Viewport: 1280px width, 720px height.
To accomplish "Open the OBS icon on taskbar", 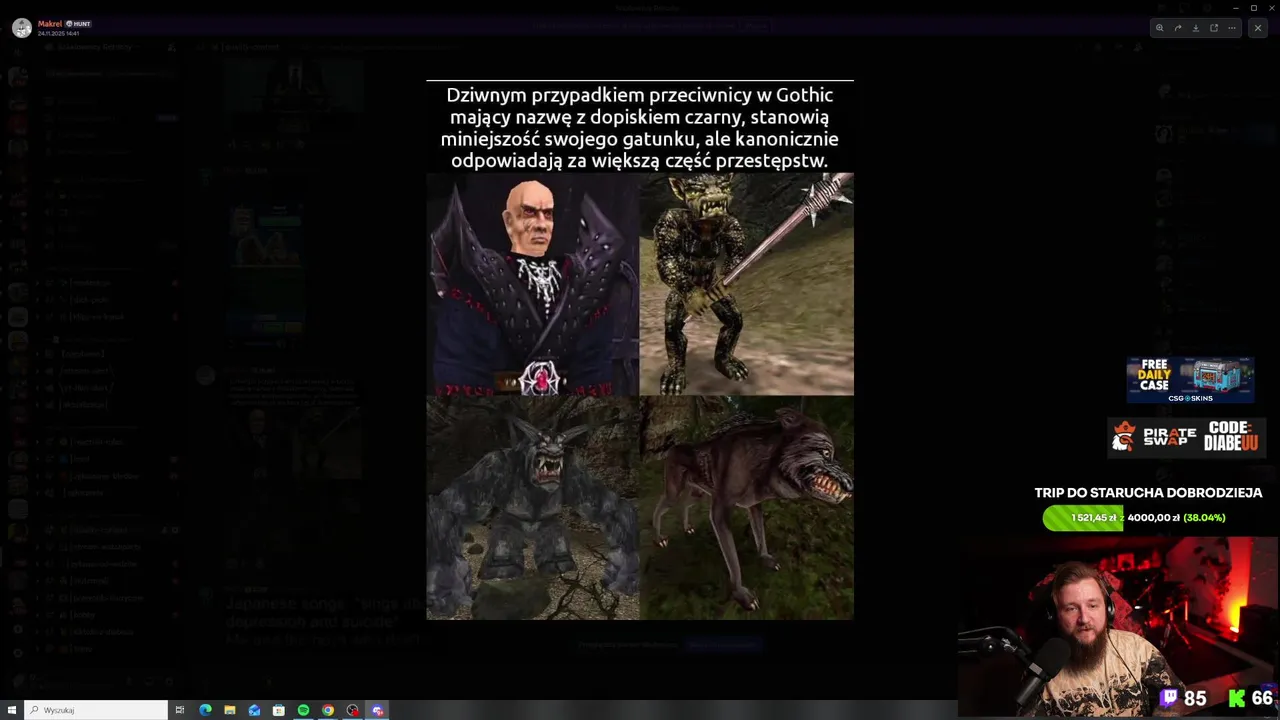I will pyautogui.click(x=352, y=710).
